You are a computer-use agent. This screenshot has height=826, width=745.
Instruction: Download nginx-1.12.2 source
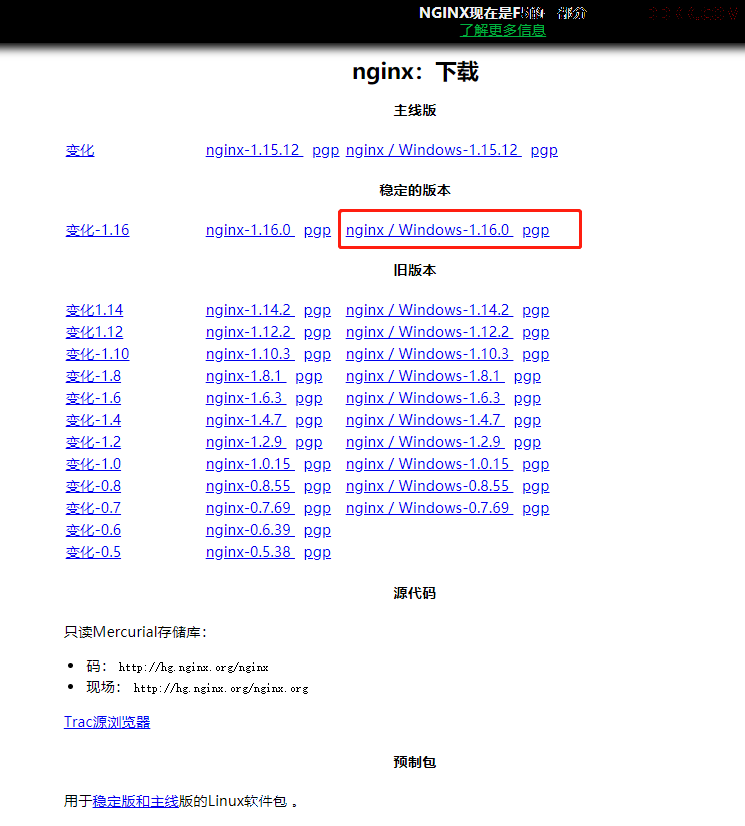(250, 332)
